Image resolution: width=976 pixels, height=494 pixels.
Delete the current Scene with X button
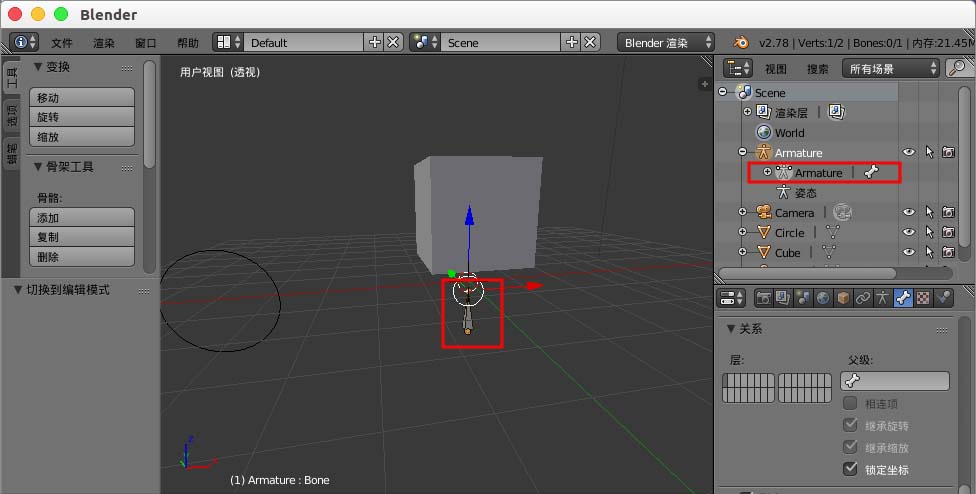[x=590, y=42]
